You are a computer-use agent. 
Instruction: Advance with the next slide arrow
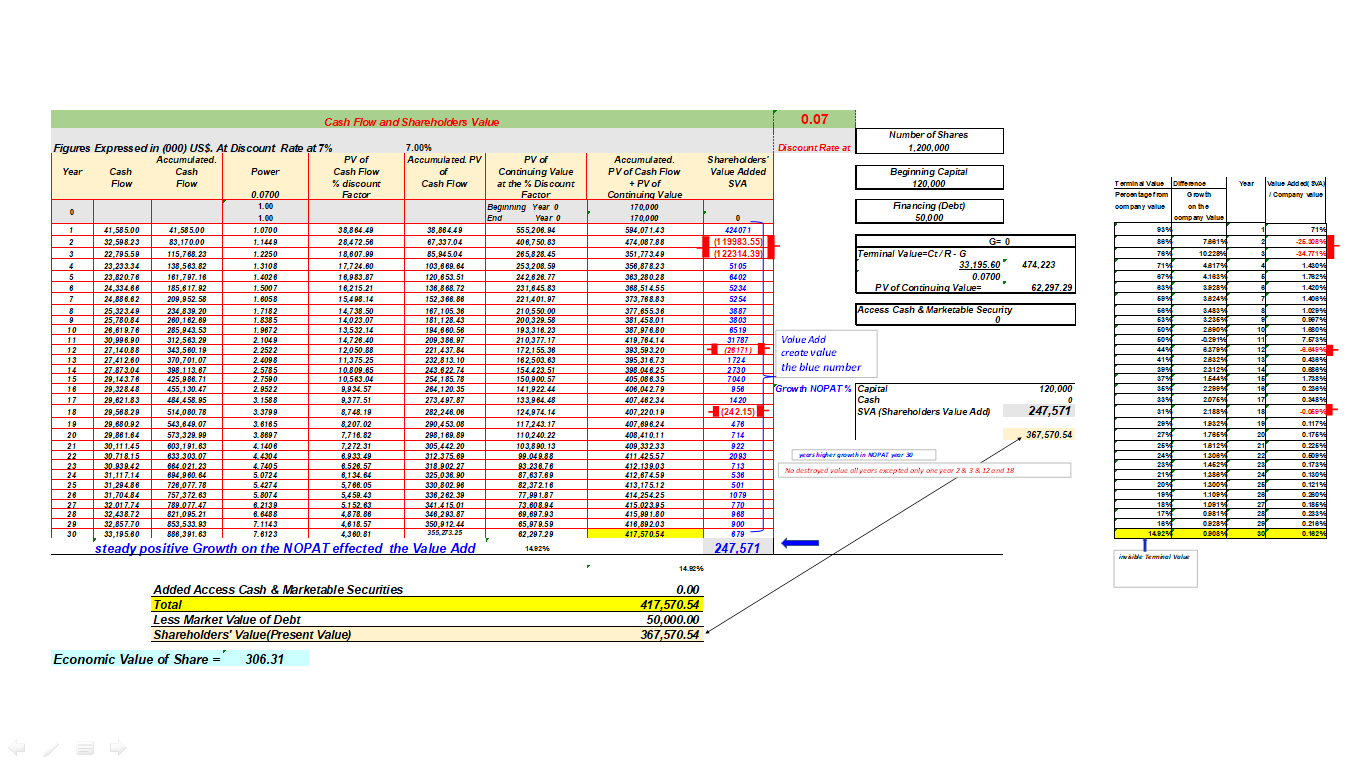(x=118, y=747)
